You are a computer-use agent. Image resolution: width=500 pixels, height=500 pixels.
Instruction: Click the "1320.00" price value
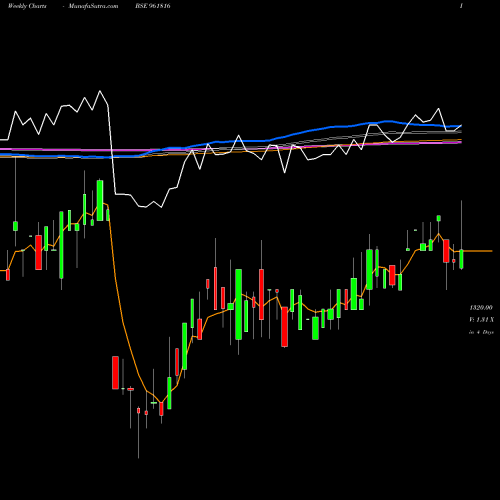481,307
